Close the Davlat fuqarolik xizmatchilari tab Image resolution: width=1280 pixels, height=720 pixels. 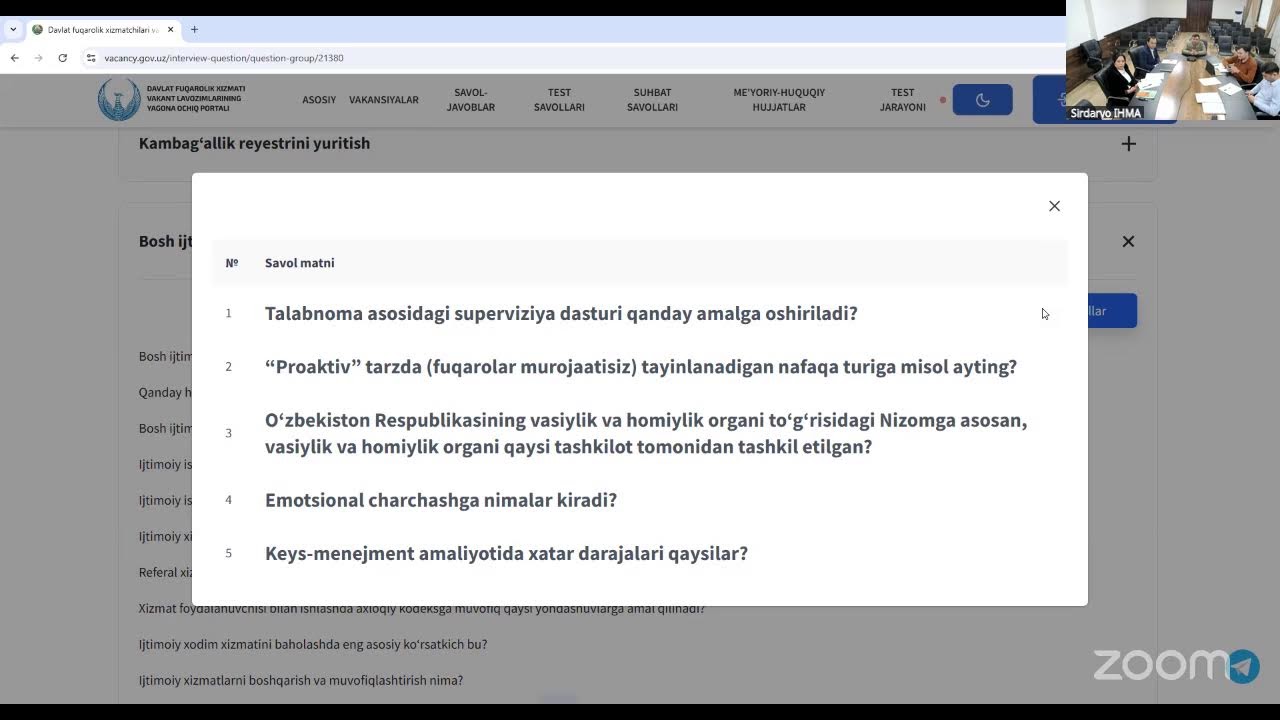pos(170,30)
